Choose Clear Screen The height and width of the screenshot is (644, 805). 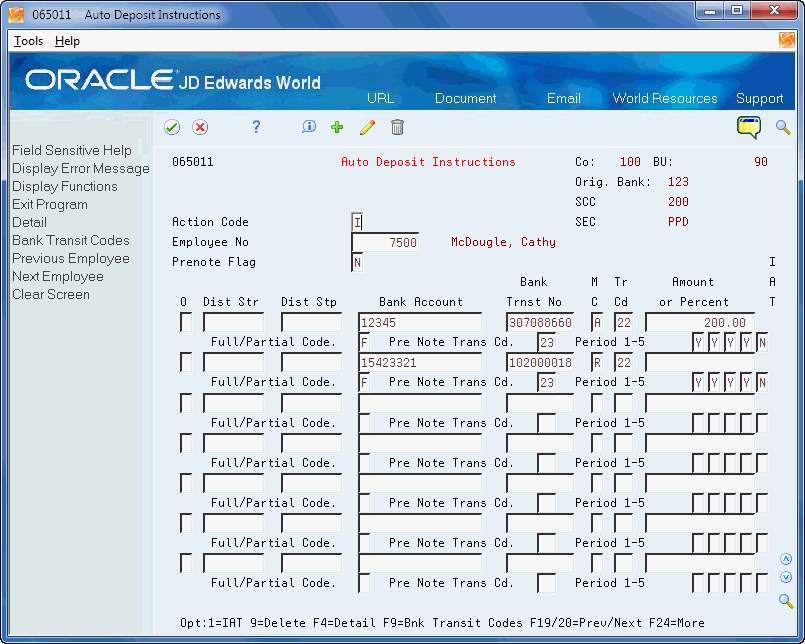tap(51, 294)
